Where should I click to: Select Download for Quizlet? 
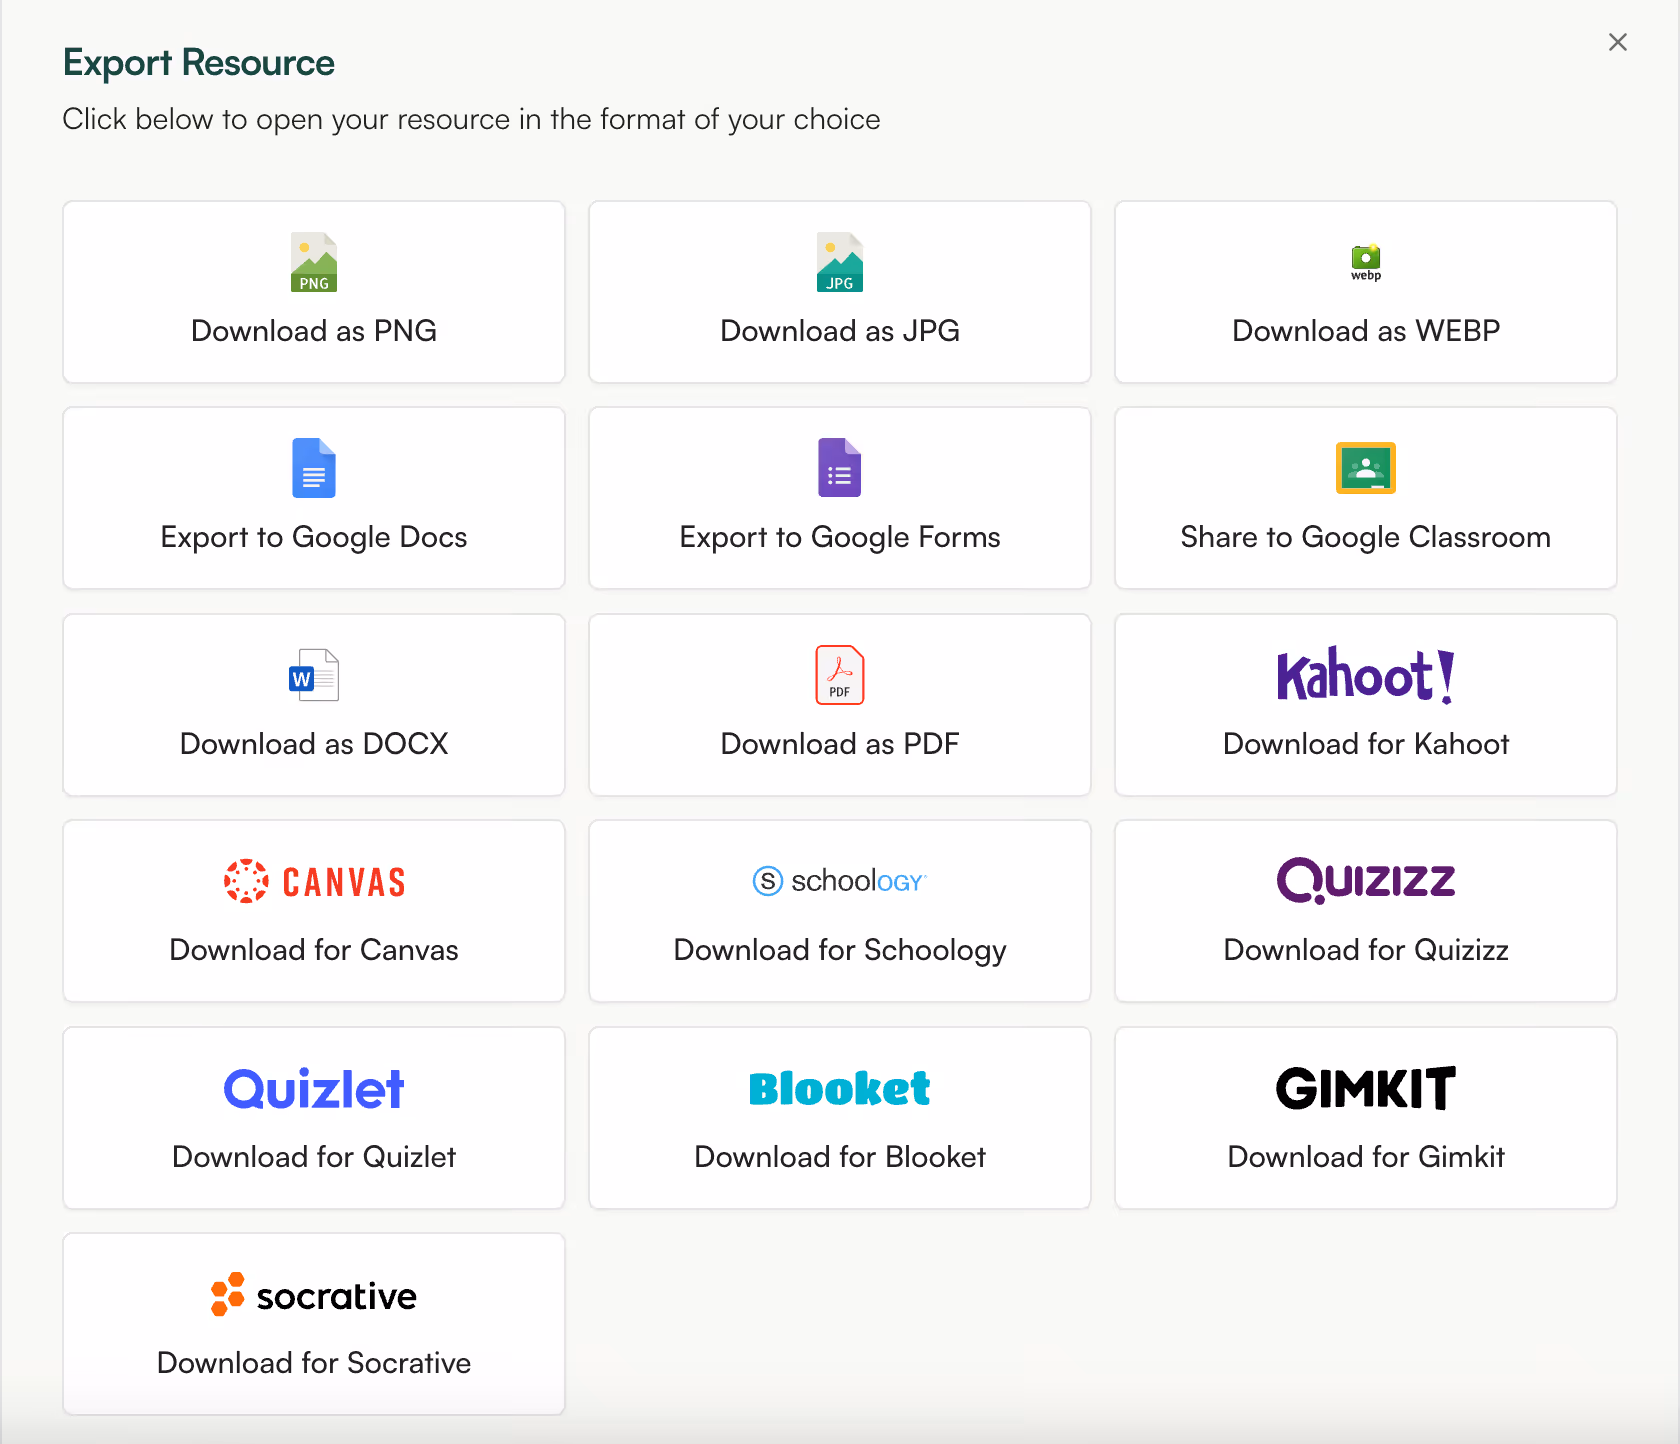tap(314, 1118)
